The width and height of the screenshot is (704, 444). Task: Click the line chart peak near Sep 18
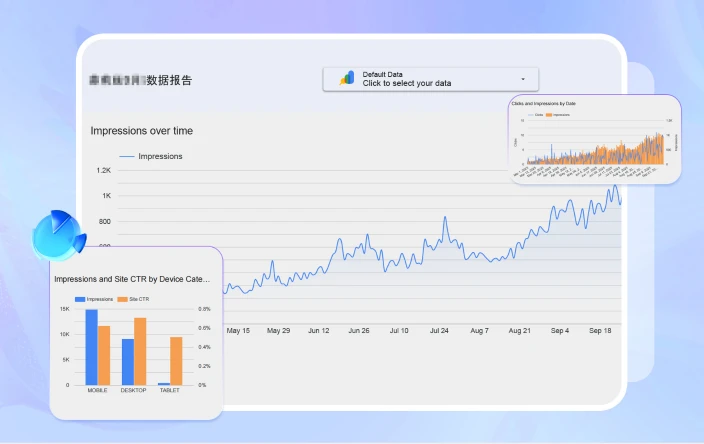616,186
